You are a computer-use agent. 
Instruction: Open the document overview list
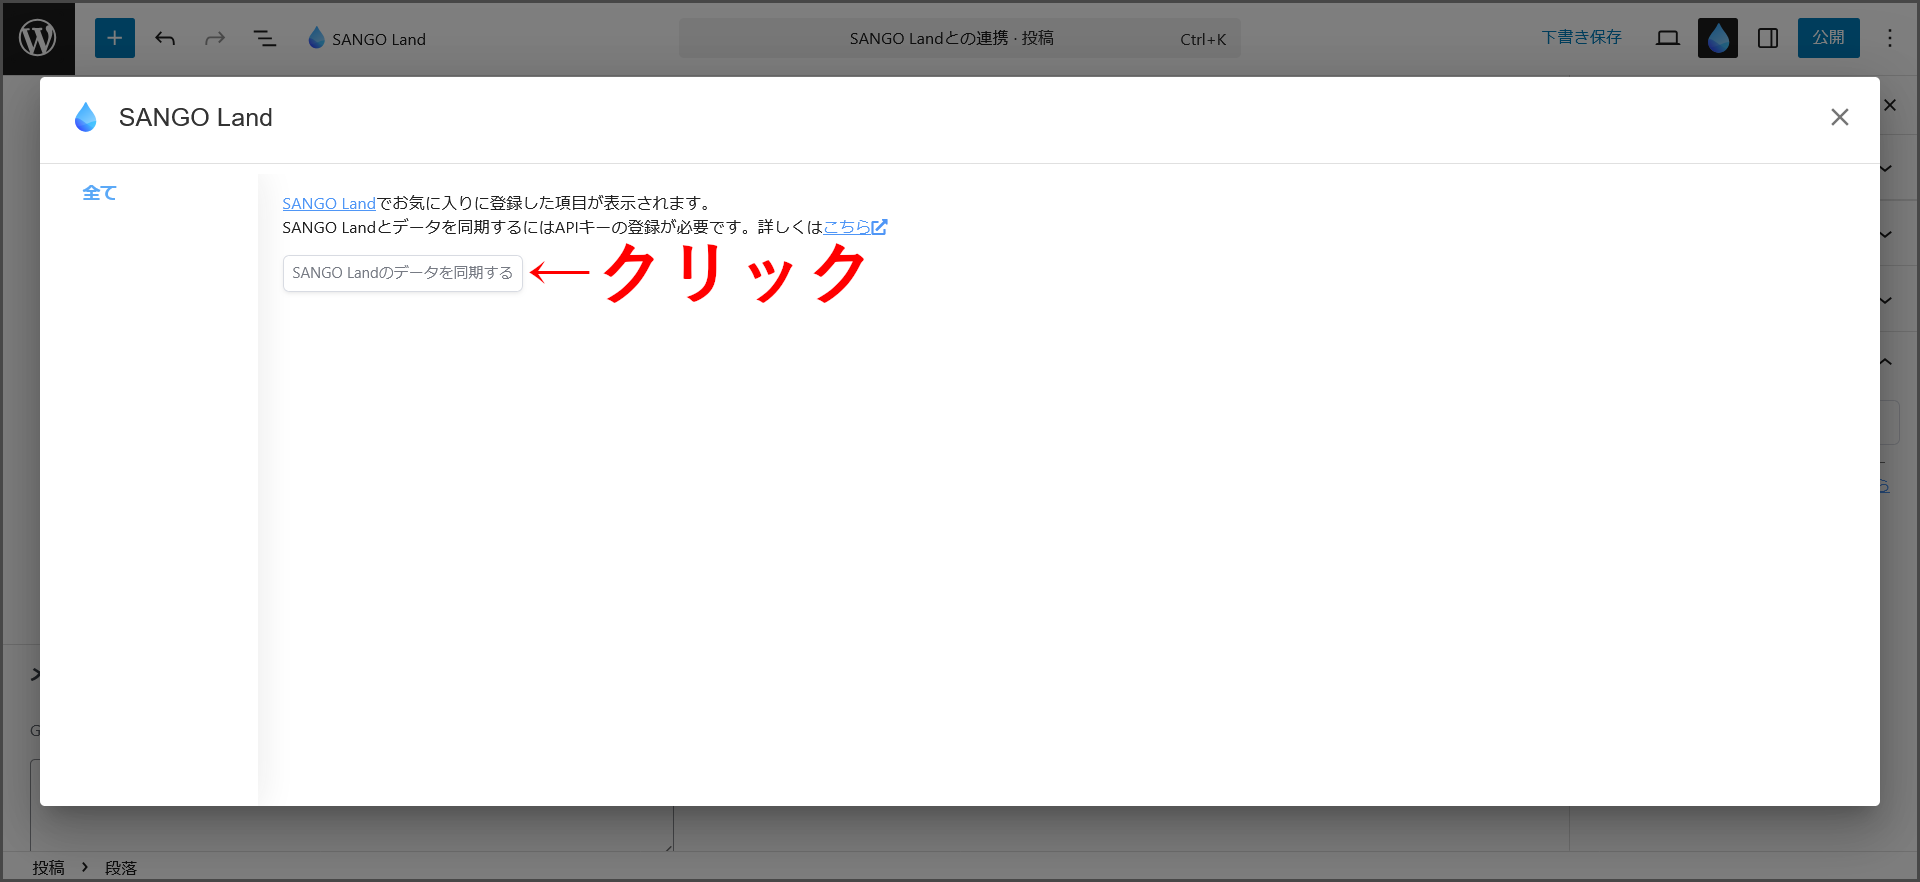pyautogui.click(x=265, y=38)
